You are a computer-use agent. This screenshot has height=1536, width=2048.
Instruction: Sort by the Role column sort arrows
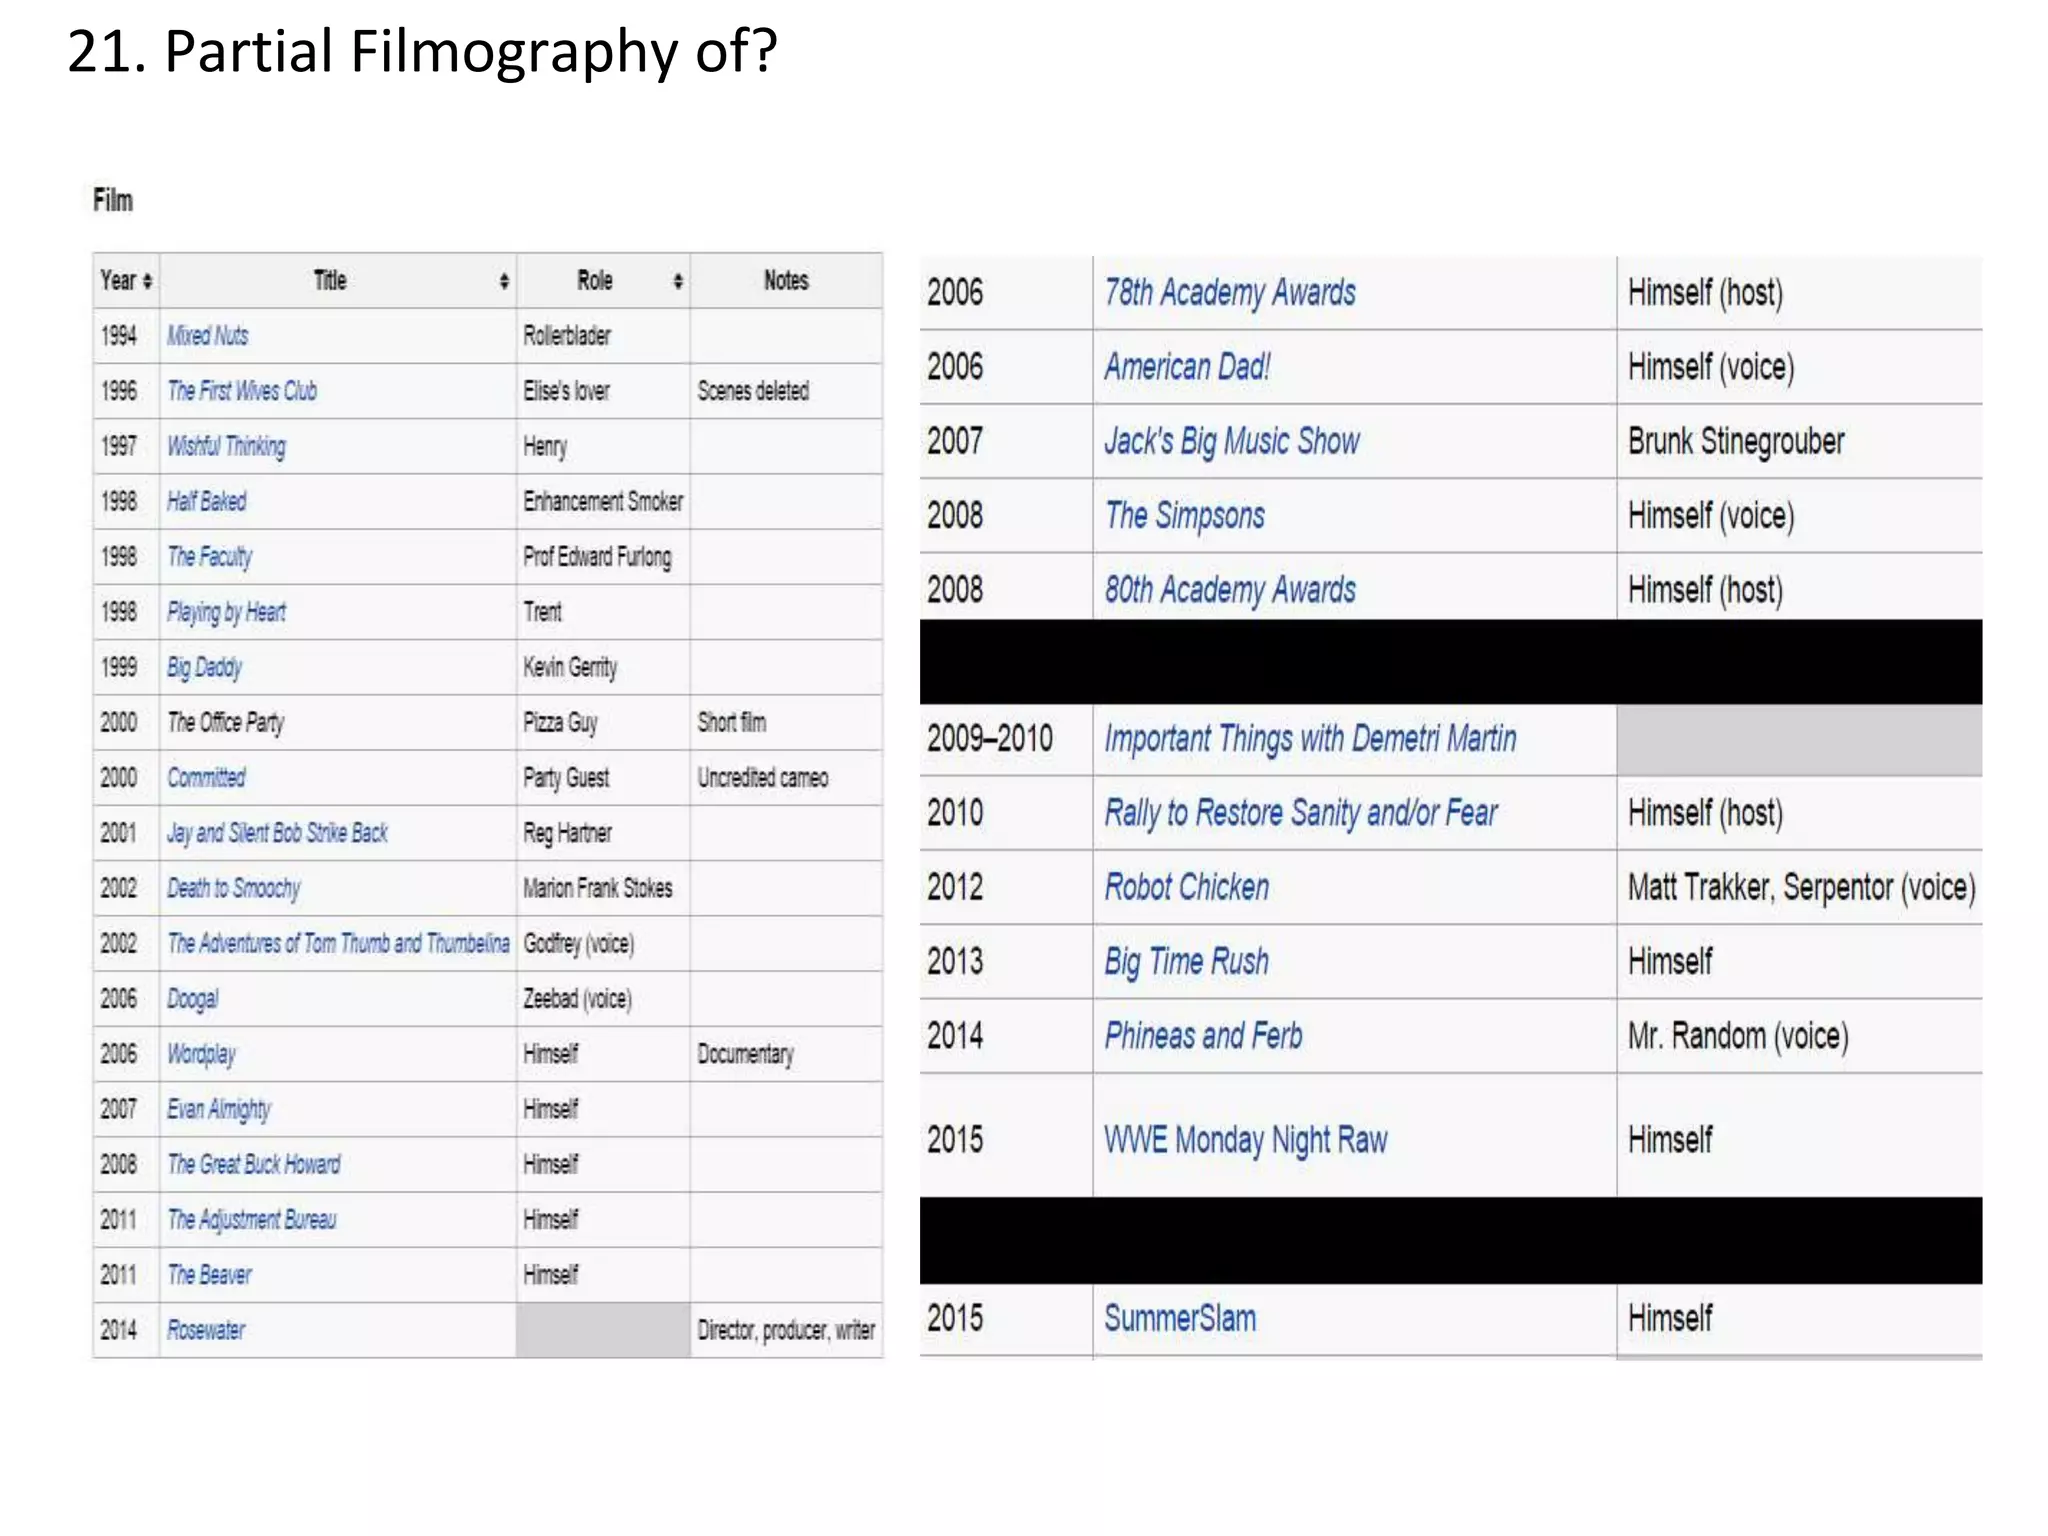[x=678, y=281]
